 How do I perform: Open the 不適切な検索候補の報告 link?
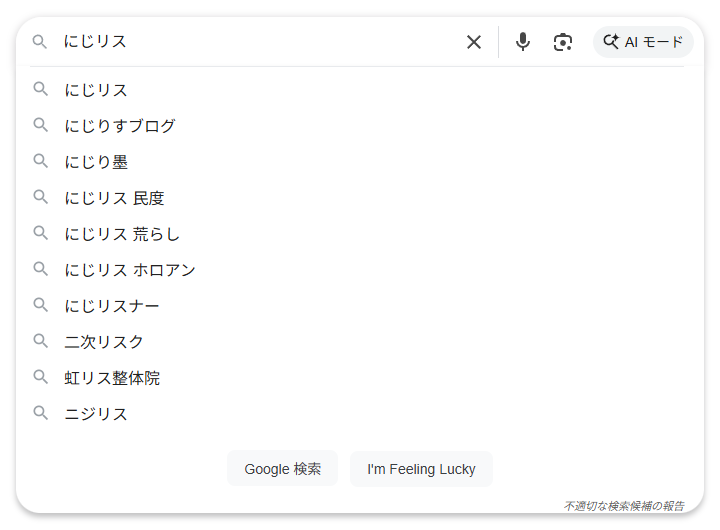(624, 506)
